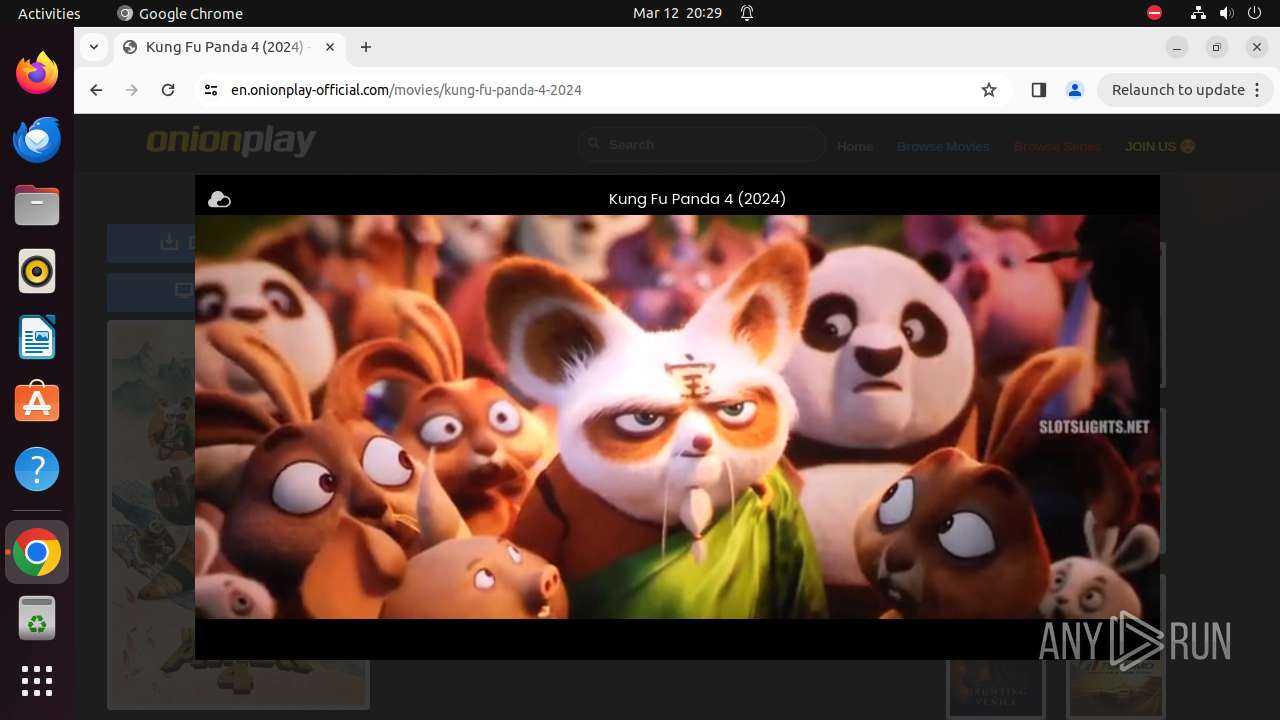Launch LibreOffice Writer from the dock
The image size is (1280, 720).
pyautogui.click(x=37, y=337)
